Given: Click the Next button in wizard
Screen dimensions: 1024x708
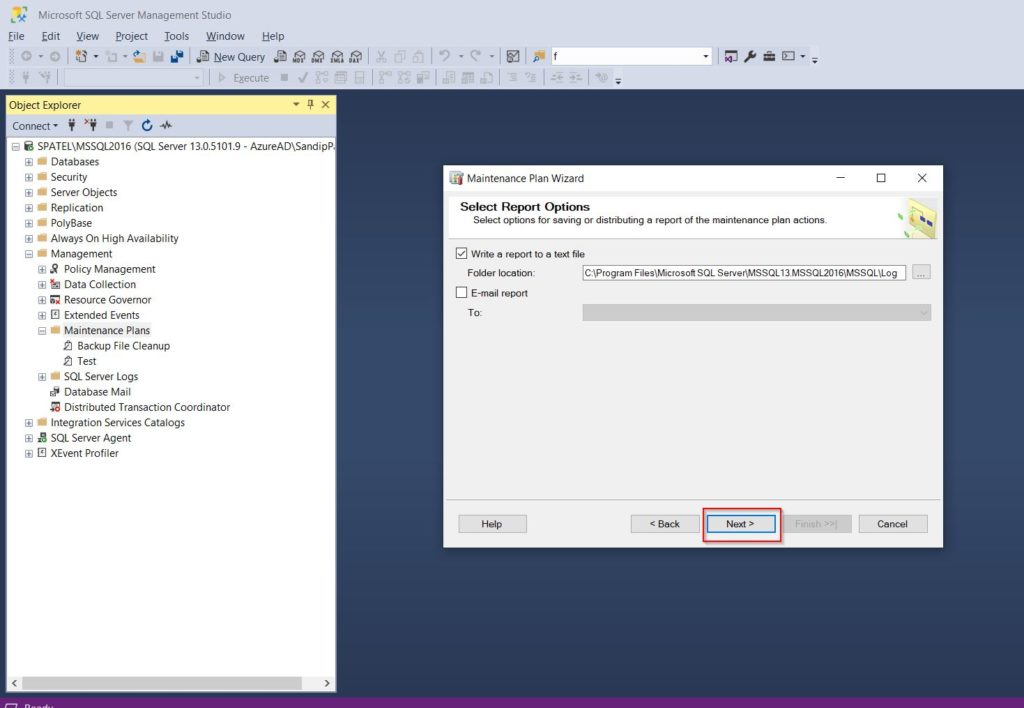Looking at the screenshot, I should pyautogui.click(x=741, y=524).
